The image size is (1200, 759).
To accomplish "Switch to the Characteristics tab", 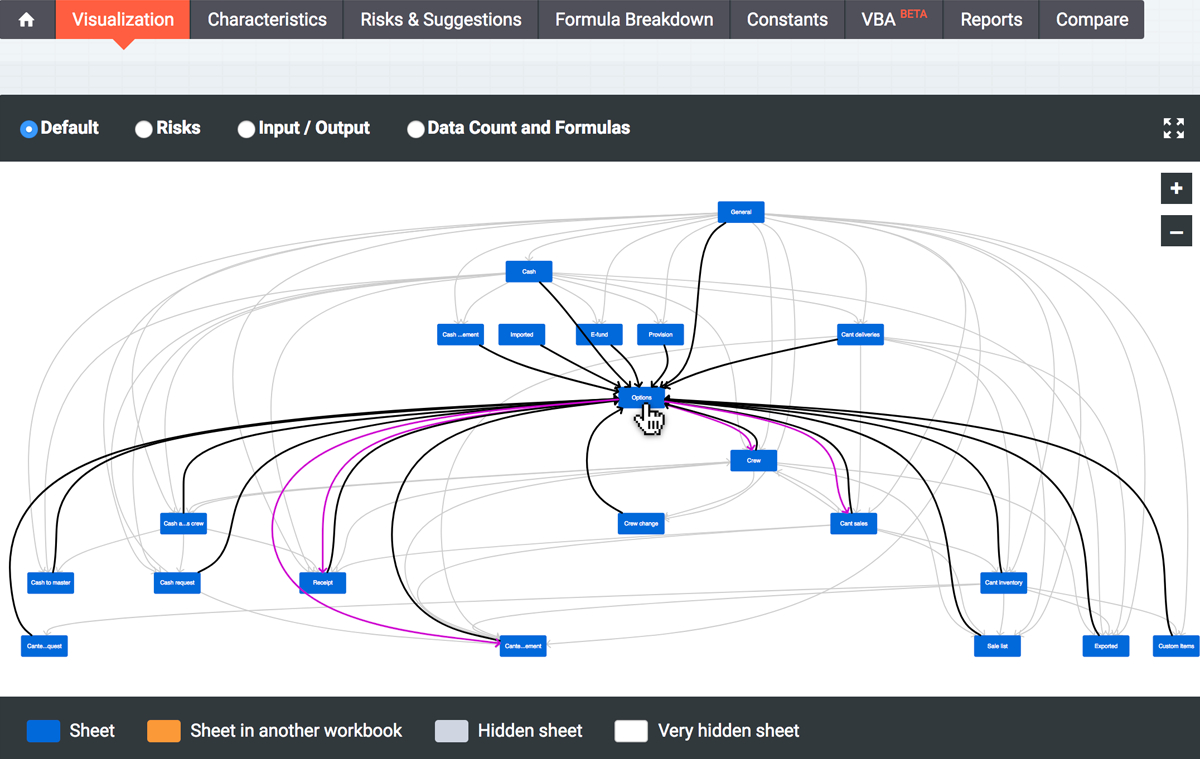I will click(x=267, y=20).
